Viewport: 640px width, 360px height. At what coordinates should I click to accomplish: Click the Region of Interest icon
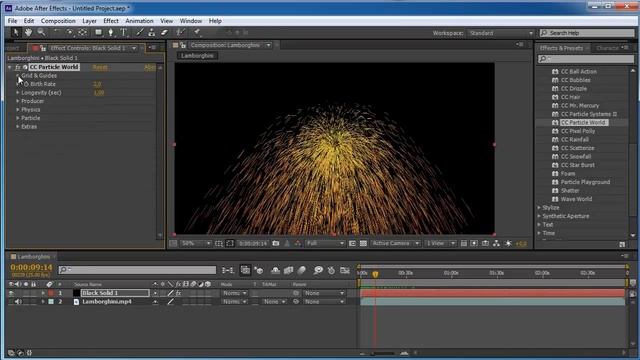(352, 243)
